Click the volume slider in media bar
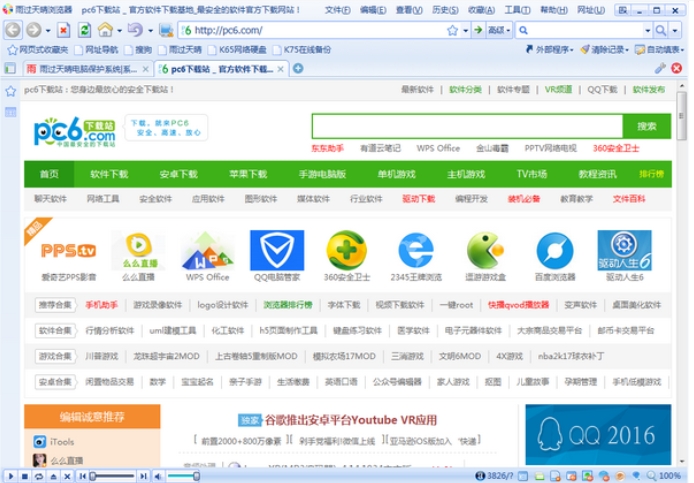 point(183,476)
